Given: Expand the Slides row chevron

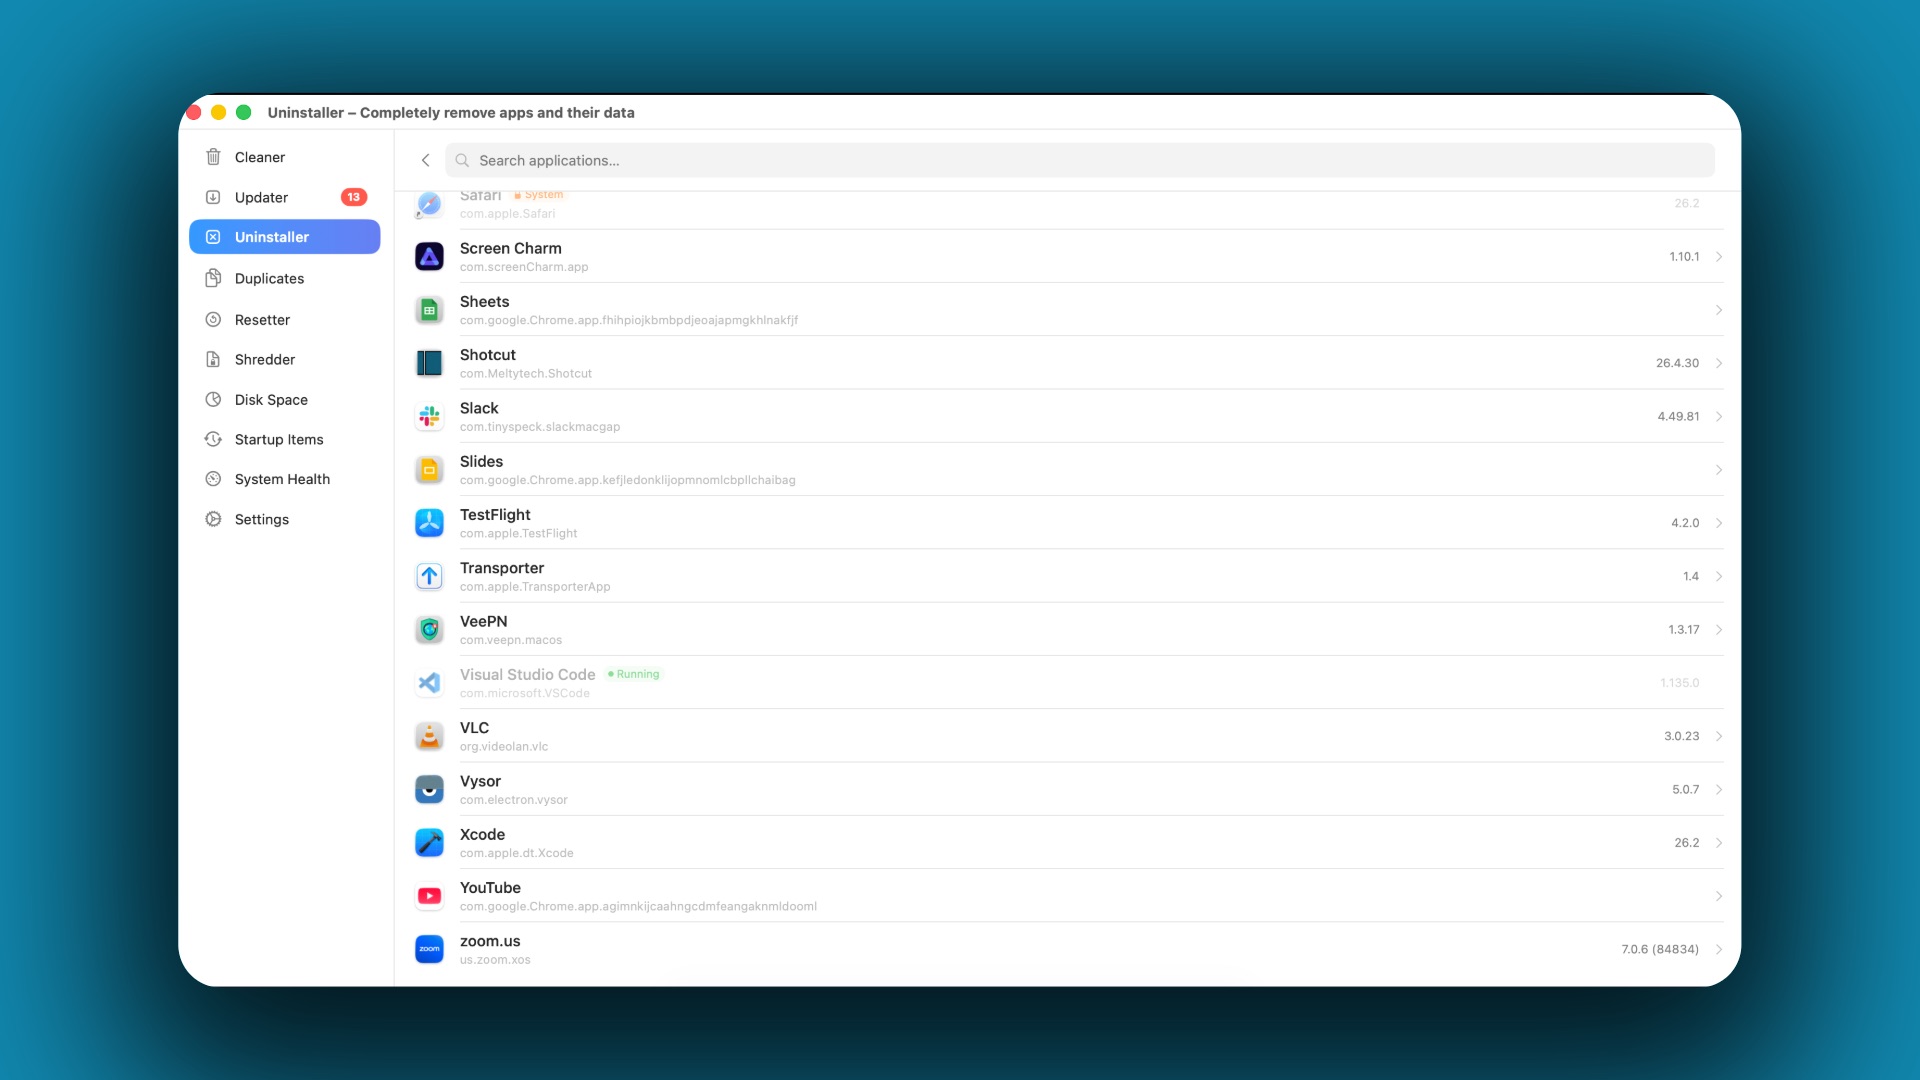Looking at the screenshot, I should click(1718, 470).
